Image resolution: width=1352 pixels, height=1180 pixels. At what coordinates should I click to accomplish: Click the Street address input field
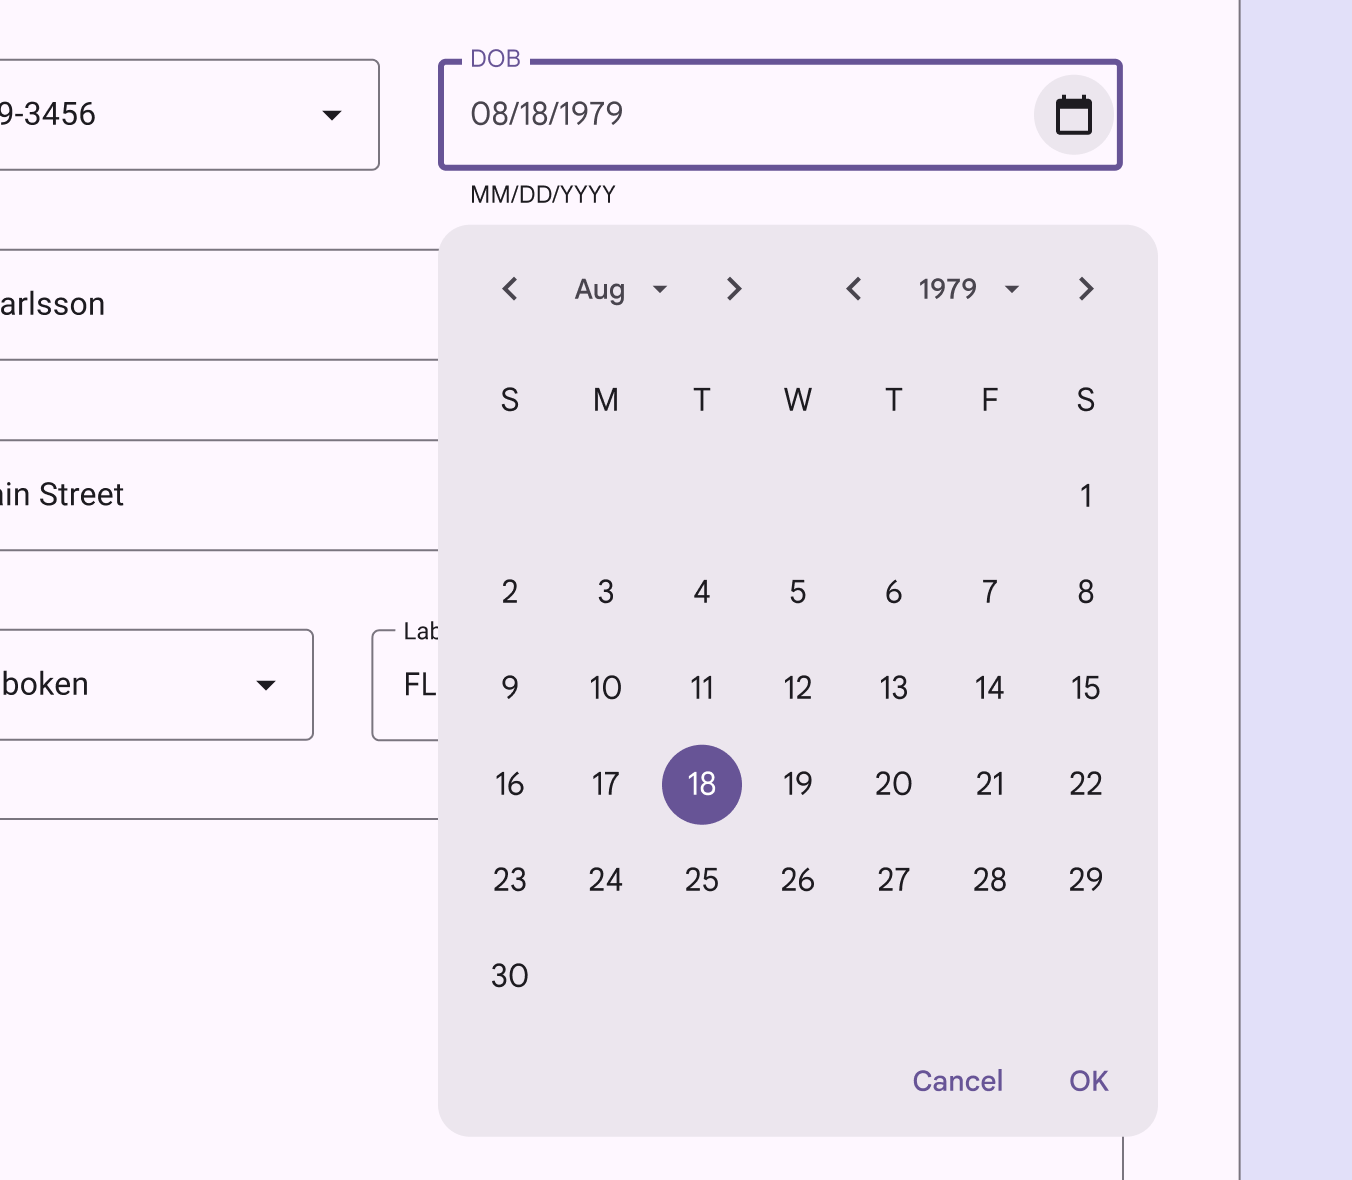(x=200, y=495)
